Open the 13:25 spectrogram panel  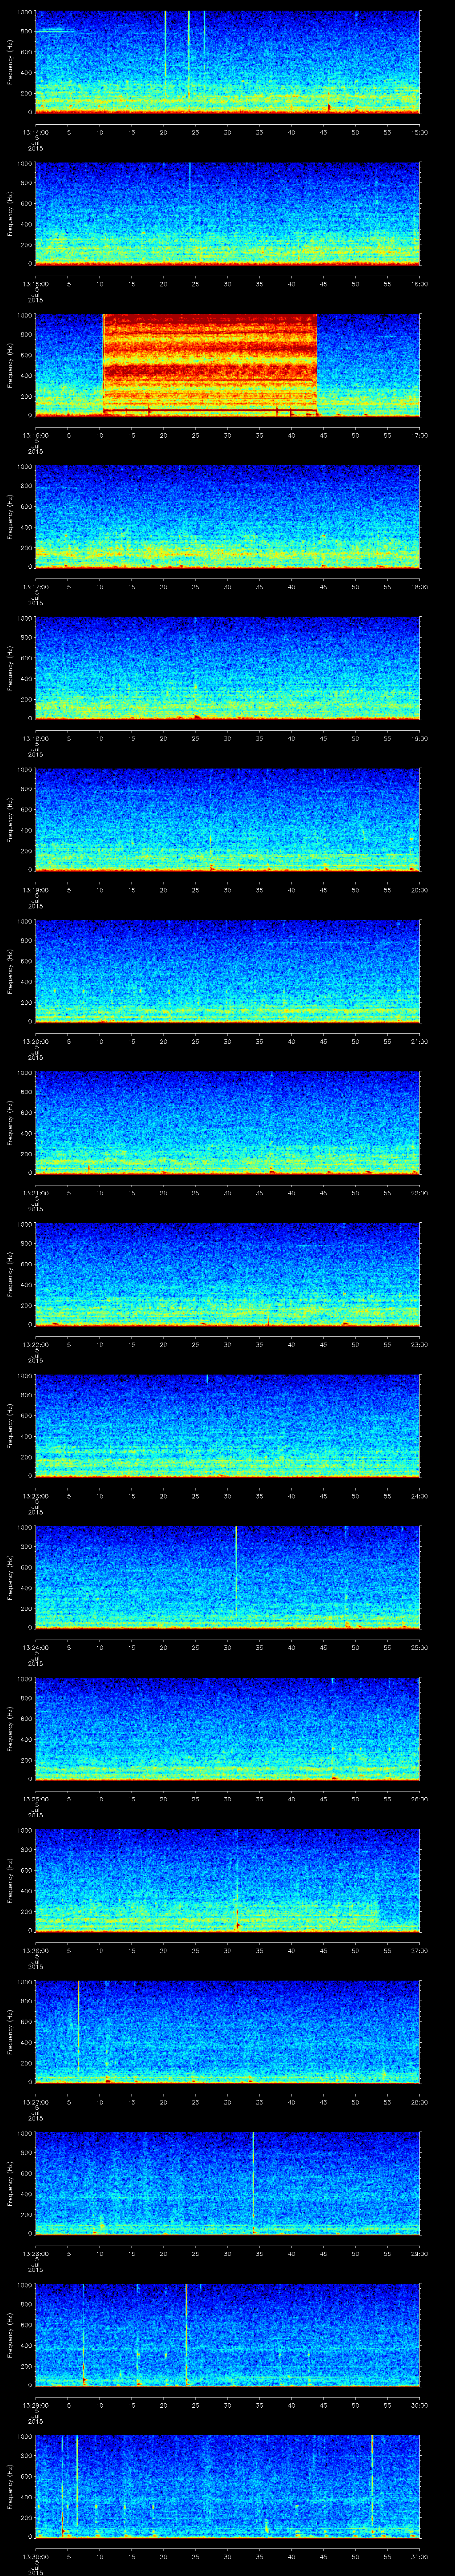[x=227, y=1729]
